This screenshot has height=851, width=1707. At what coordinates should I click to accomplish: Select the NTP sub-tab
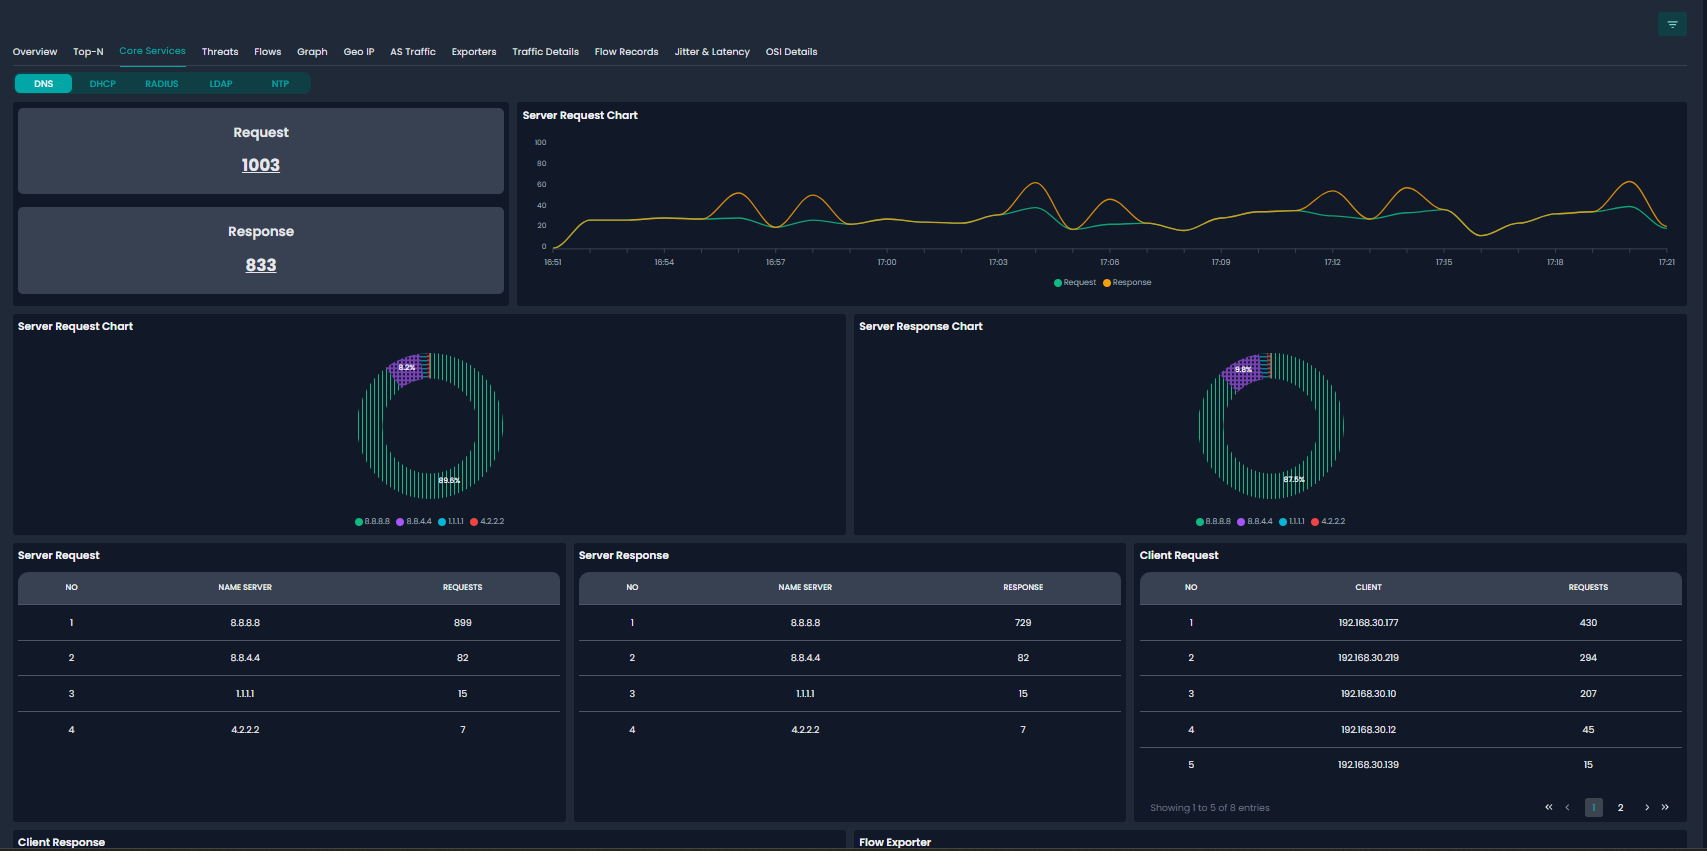tap(280, 84)
